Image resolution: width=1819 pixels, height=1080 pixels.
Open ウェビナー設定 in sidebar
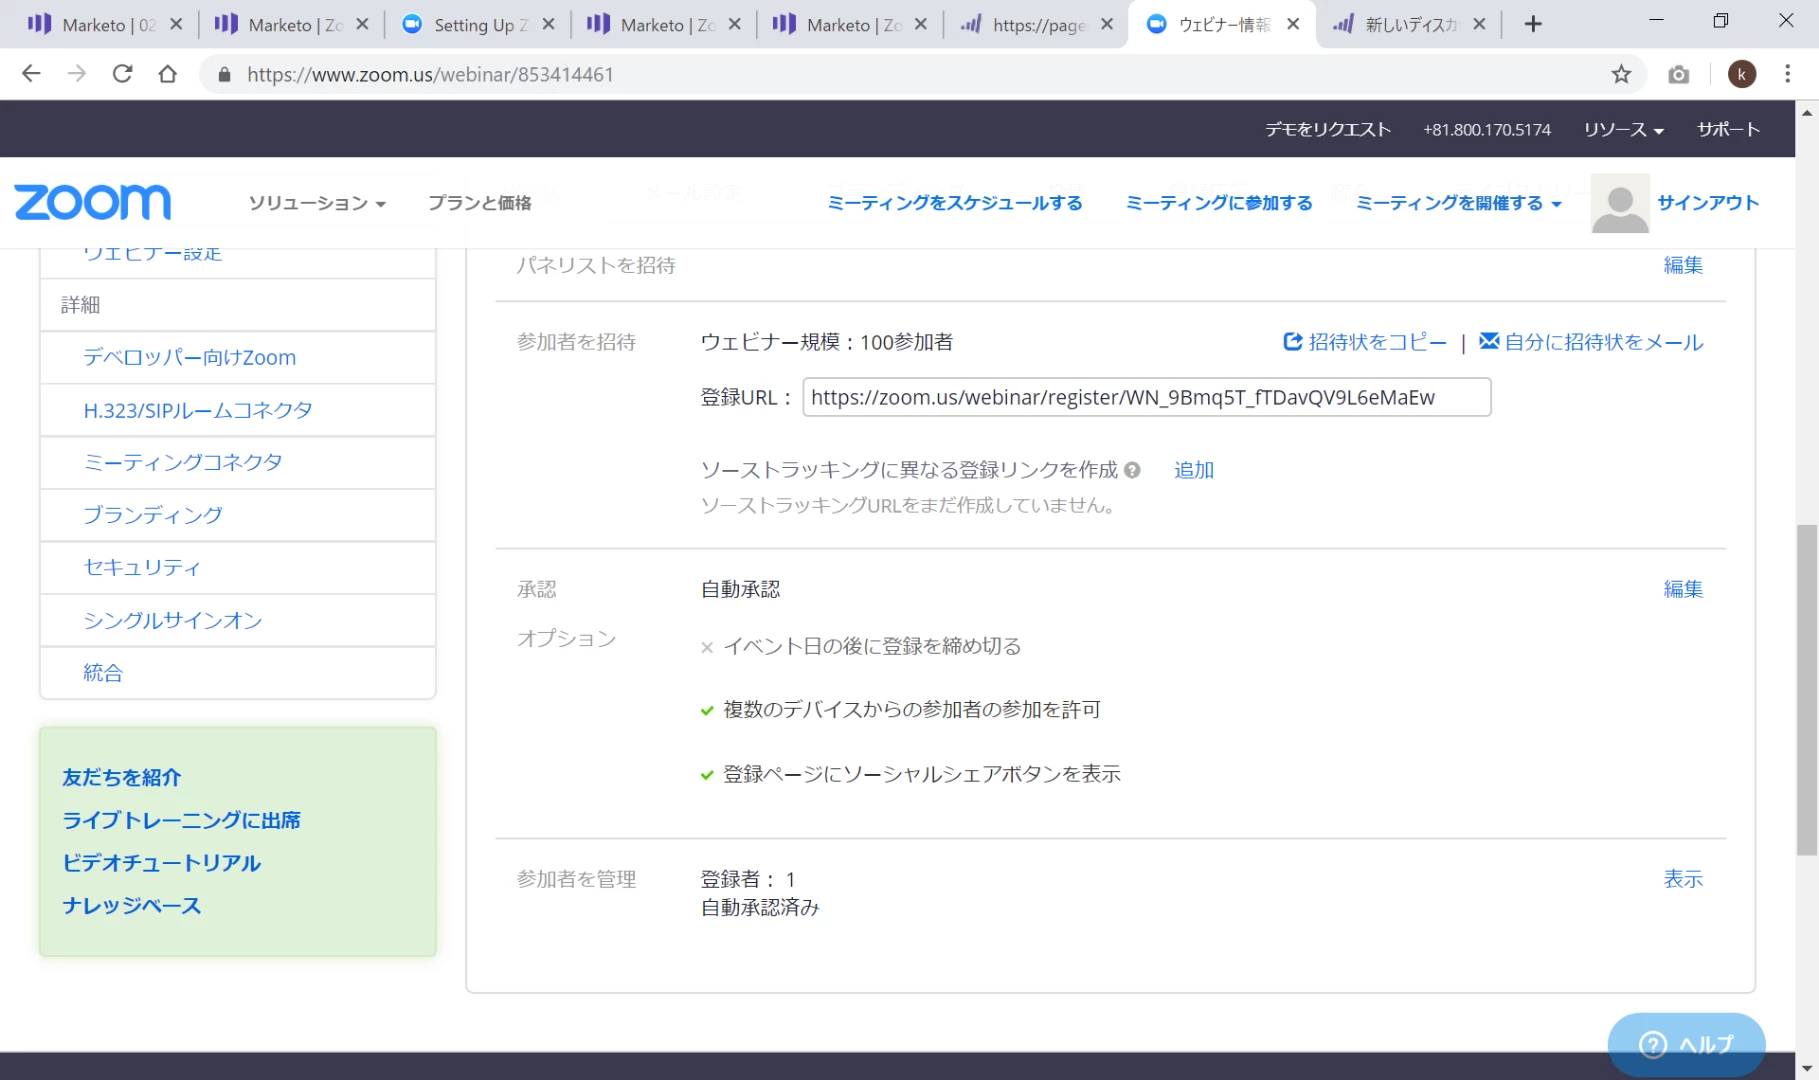[x=152, y=255]
